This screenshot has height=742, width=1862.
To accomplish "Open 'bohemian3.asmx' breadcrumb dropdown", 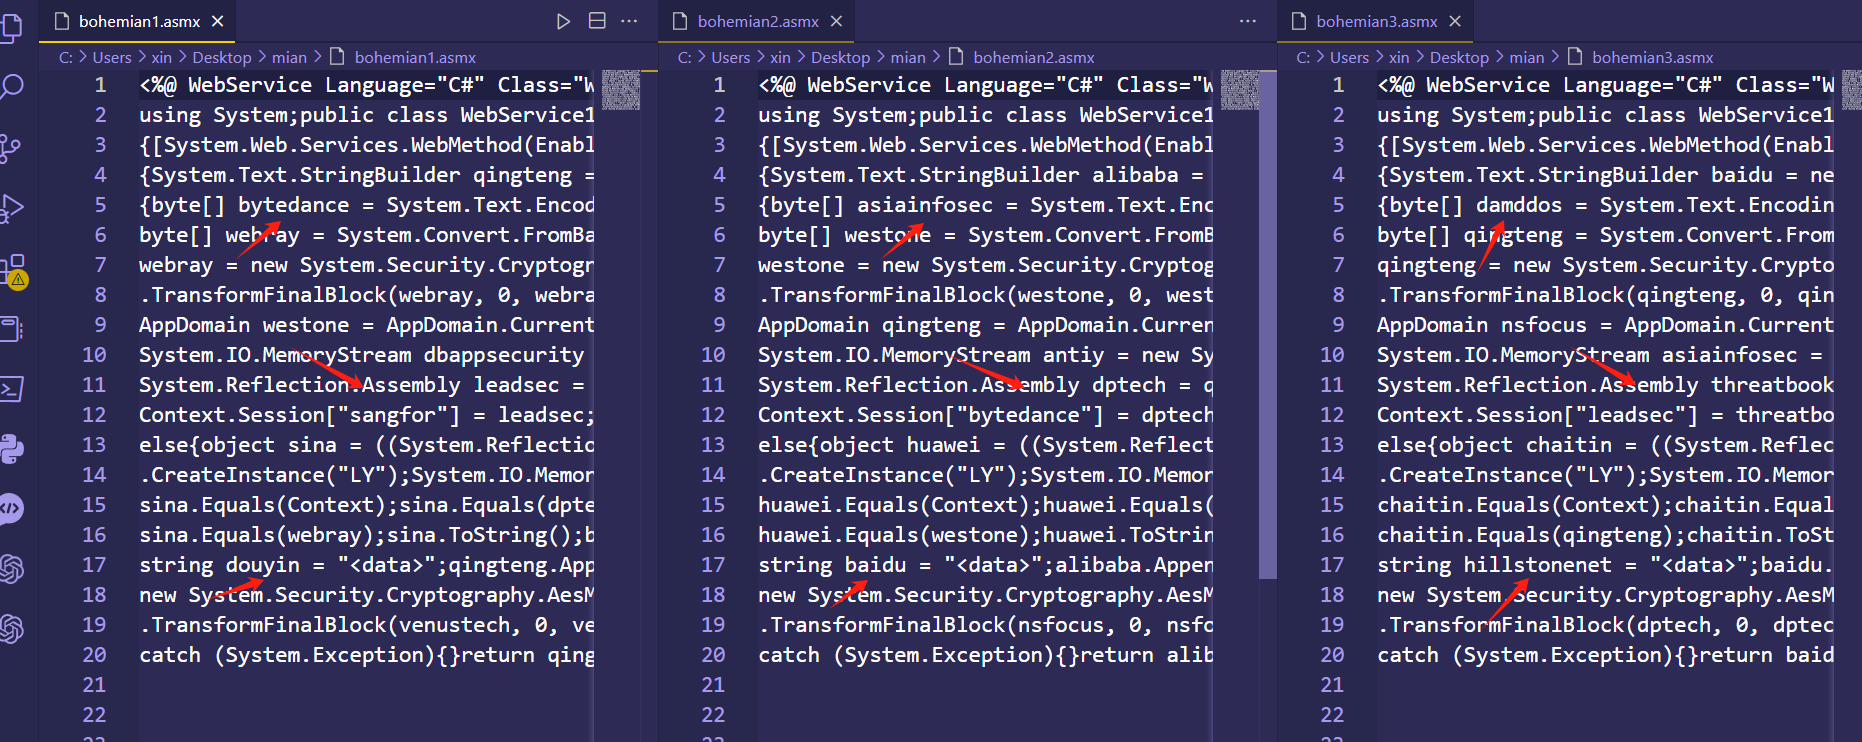I will click(x=1653, y=58).
